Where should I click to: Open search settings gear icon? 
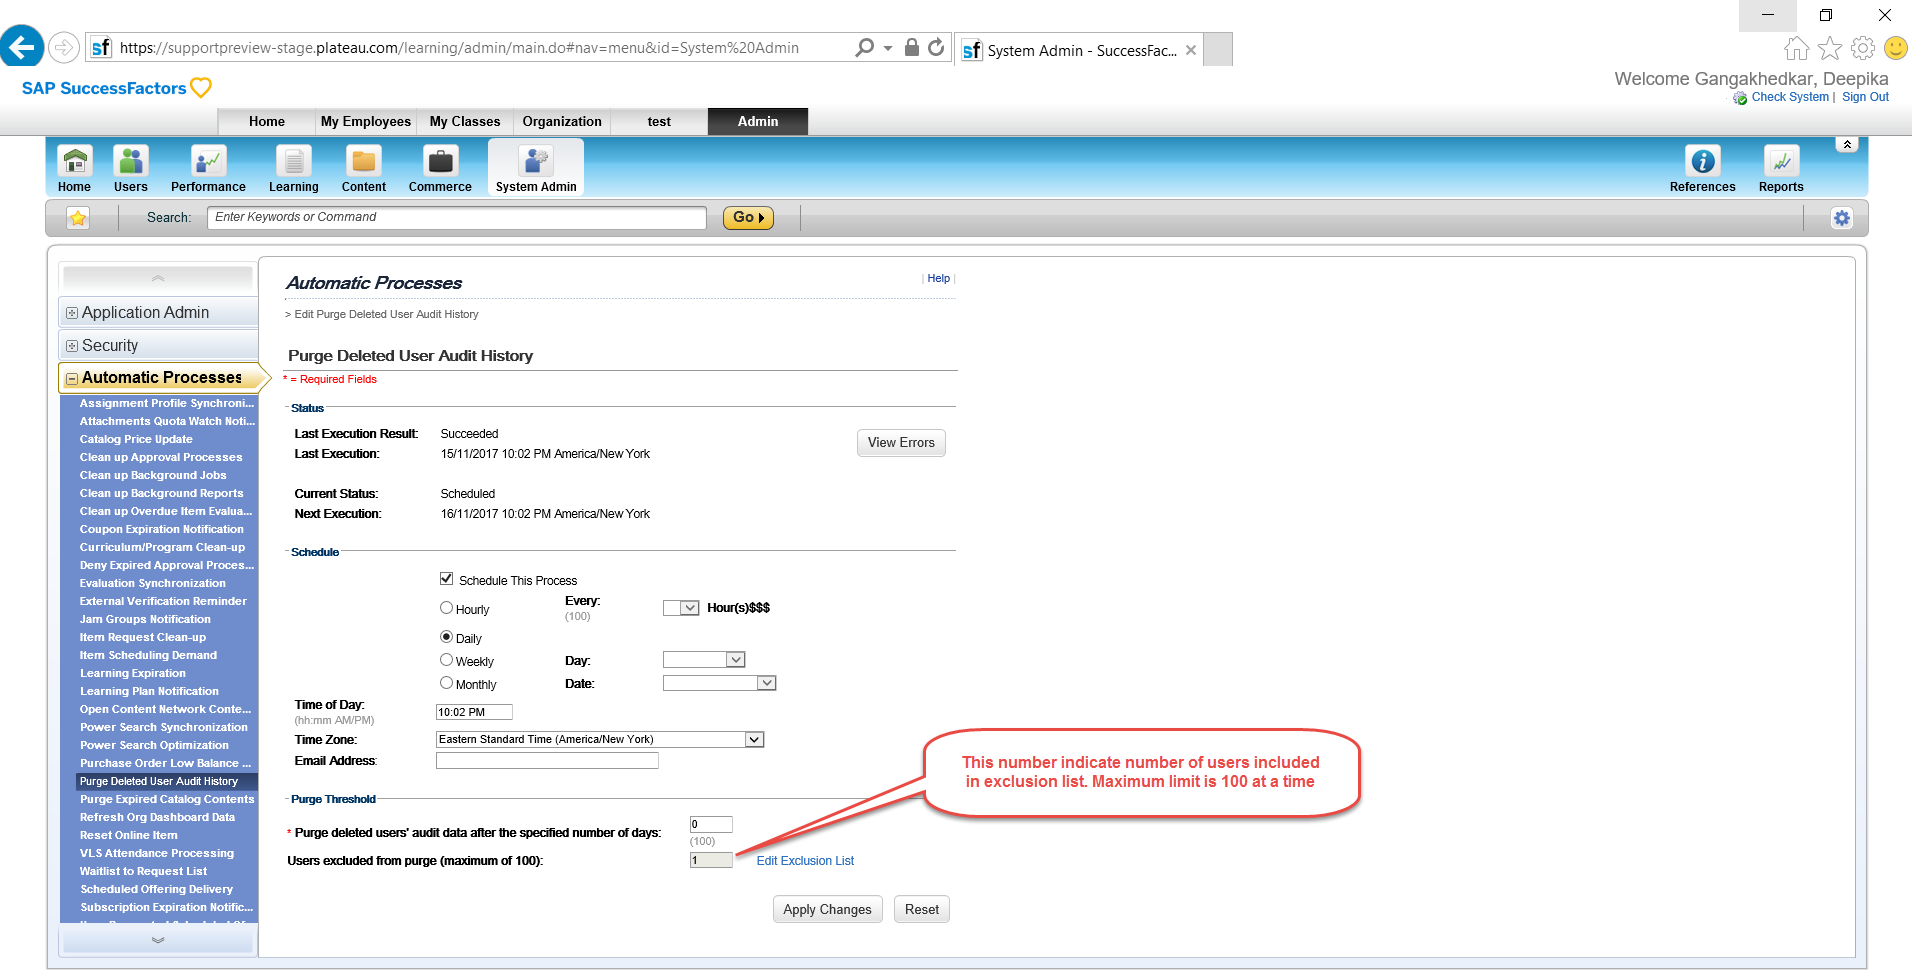[1841, 218]
